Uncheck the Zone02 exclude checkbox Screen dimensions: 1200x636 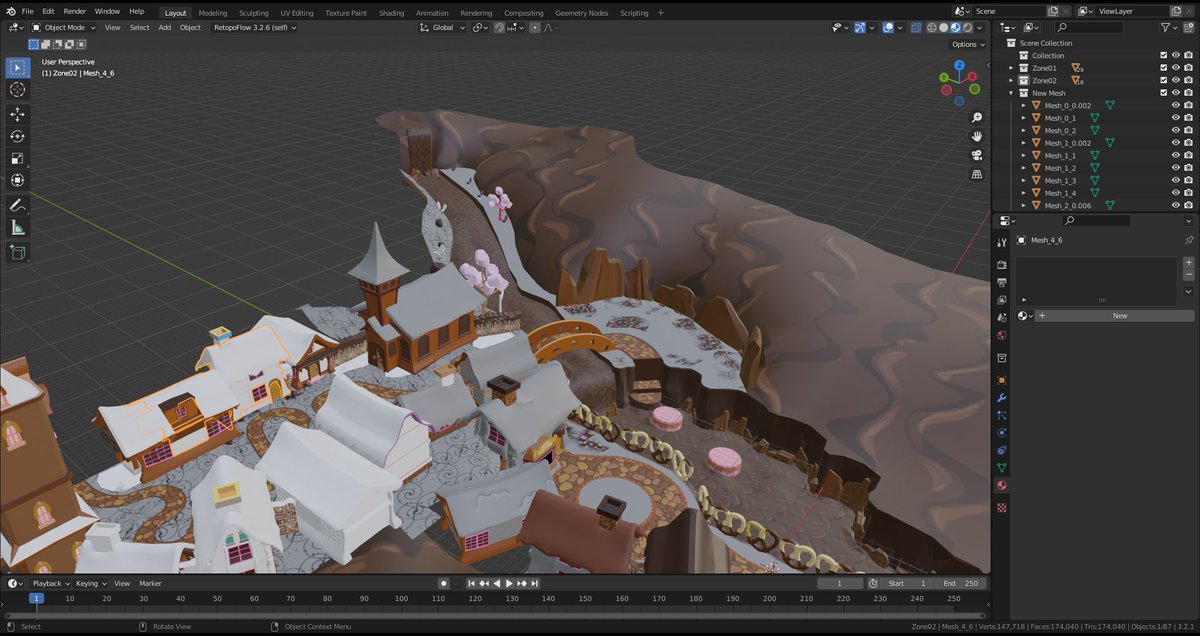(1163, 81)
